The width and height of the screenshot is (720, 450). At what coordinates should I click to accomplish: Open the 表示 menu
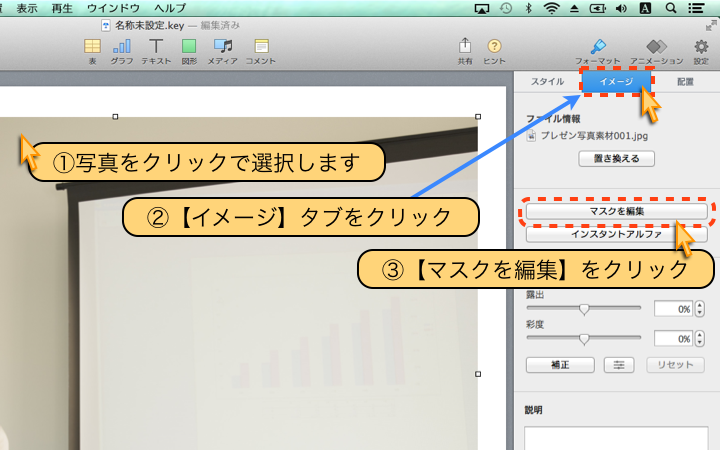point(27,8)
